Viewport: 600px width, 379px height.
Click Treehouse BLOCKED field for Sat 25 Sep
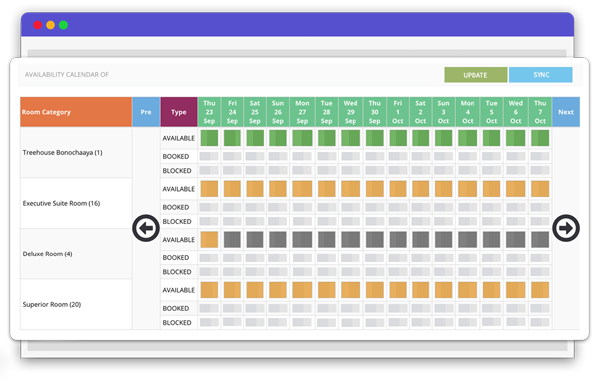pyautogui.click(x=255, y=170)
